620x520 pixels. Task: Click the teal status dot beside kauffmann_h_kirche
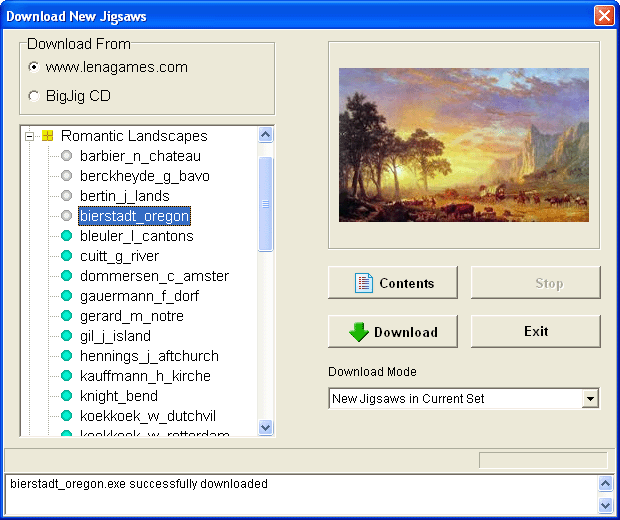66,376
